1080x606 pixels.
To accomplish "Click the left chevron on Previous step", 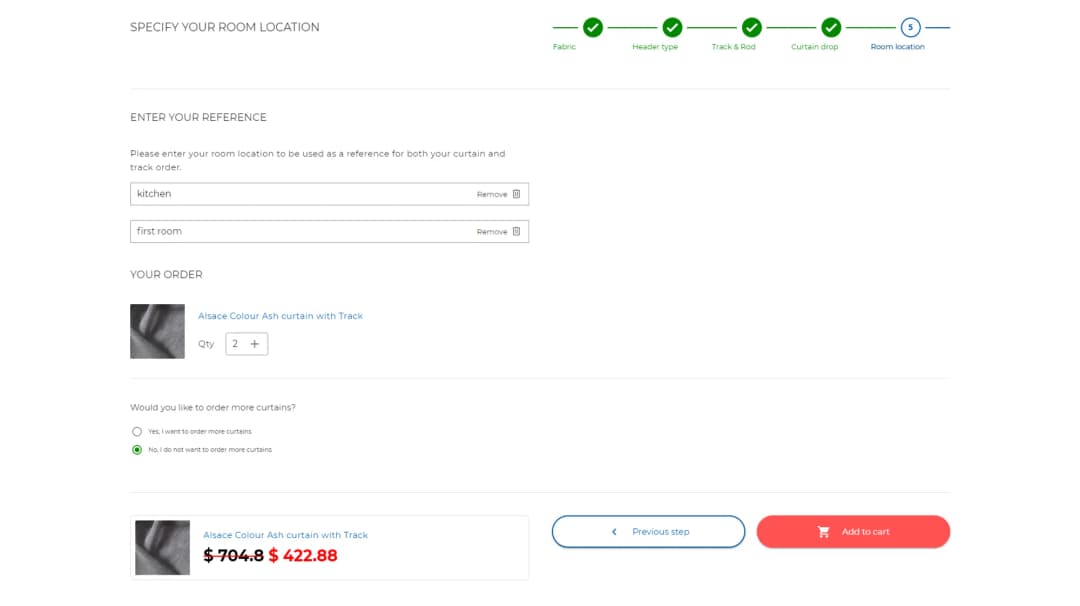I will pos(614,531).
